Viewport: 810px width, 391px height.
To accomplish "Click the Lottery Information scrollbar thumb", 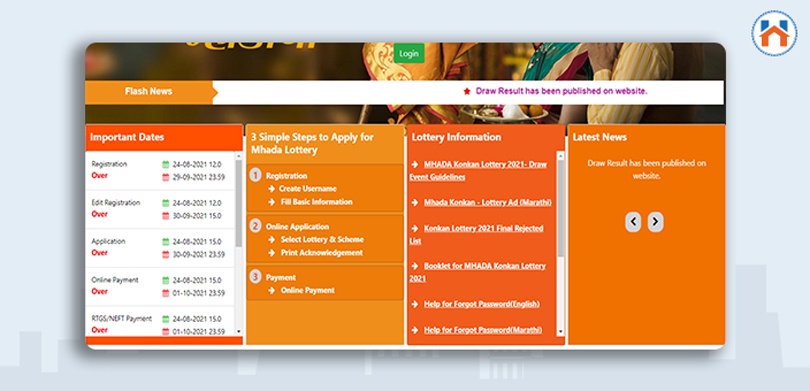I will click(560, 208).
